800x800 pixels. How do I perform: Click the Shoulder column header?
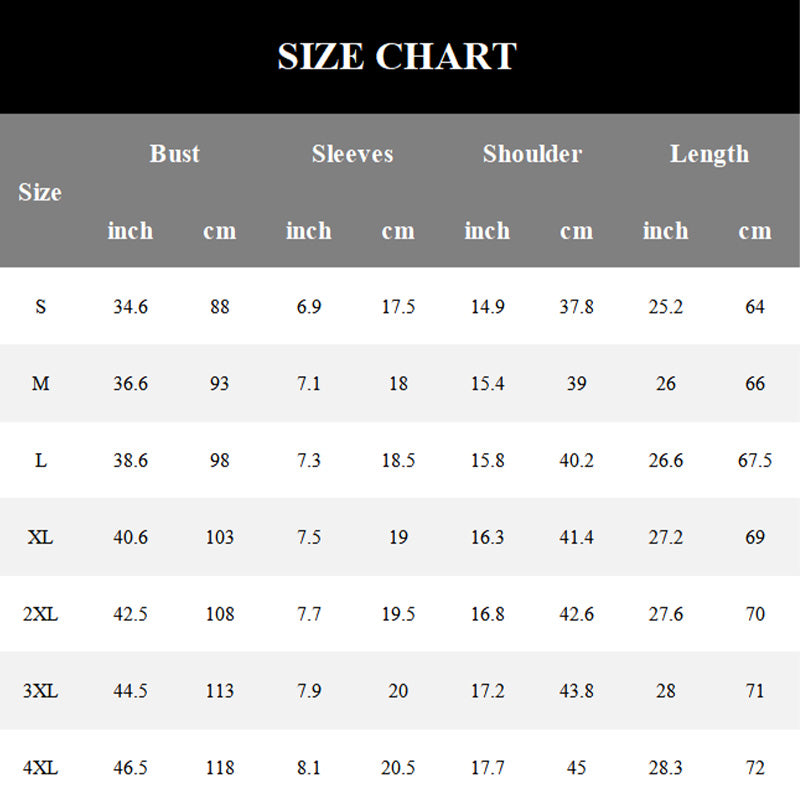coord(532,154)
